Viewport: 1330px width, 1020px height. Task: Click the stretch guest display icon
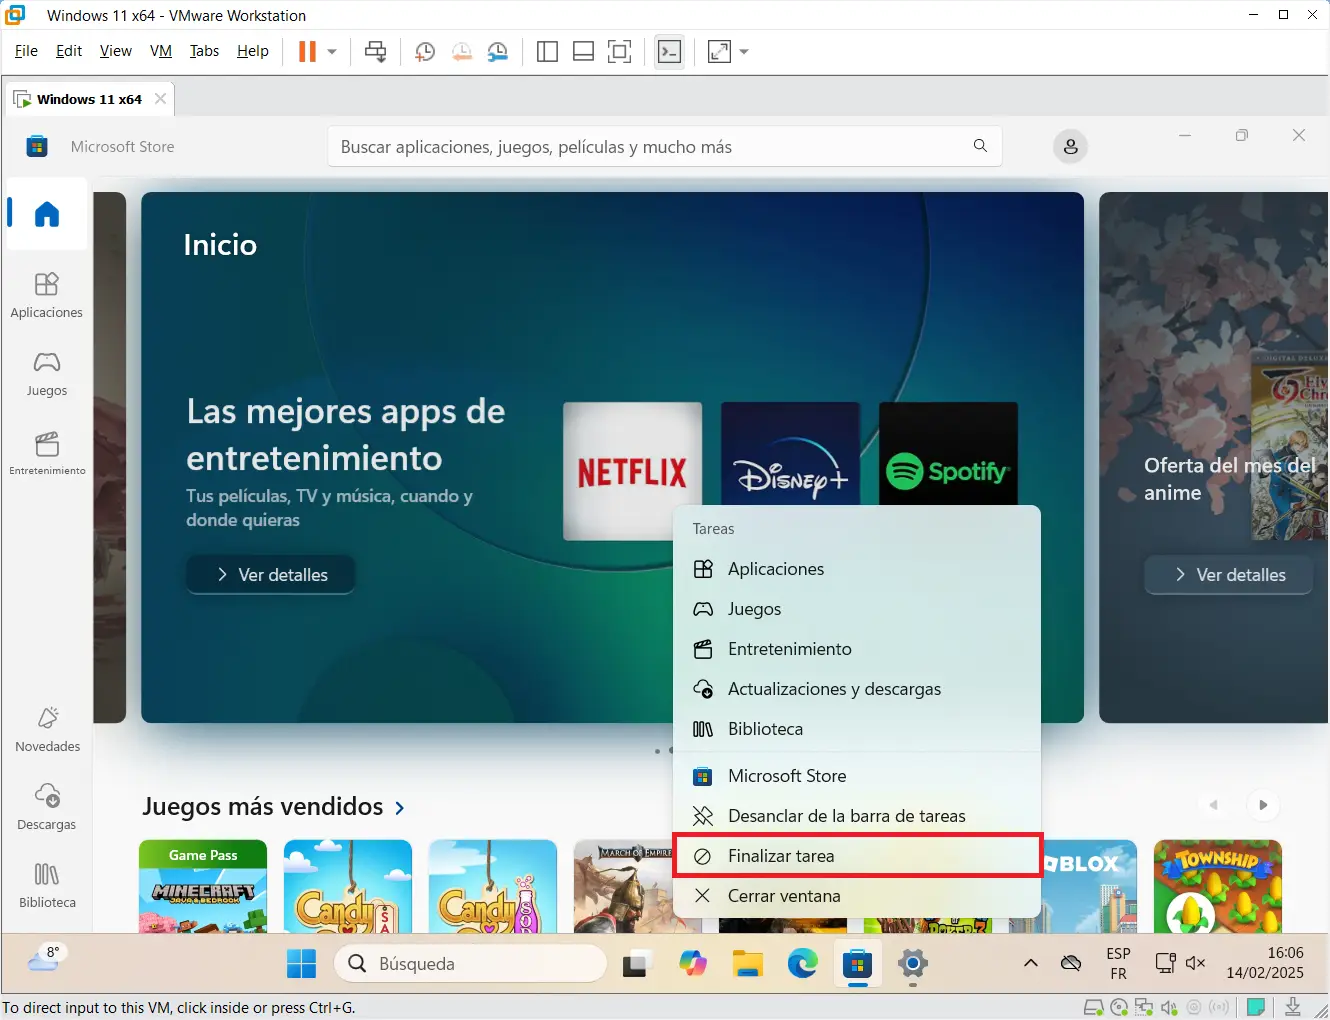tap(719, 52)
